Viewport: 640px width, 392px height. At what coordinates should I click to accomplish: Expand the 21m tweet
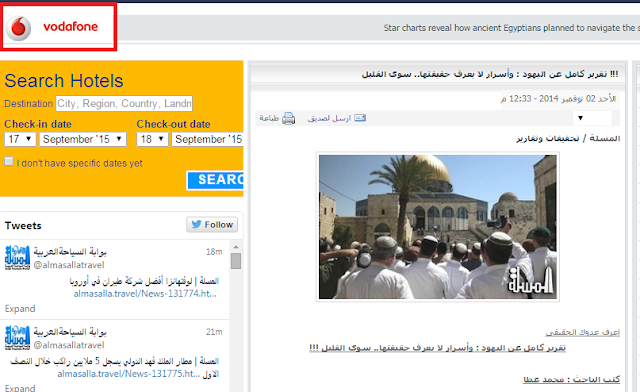click(x=20, y=388)
